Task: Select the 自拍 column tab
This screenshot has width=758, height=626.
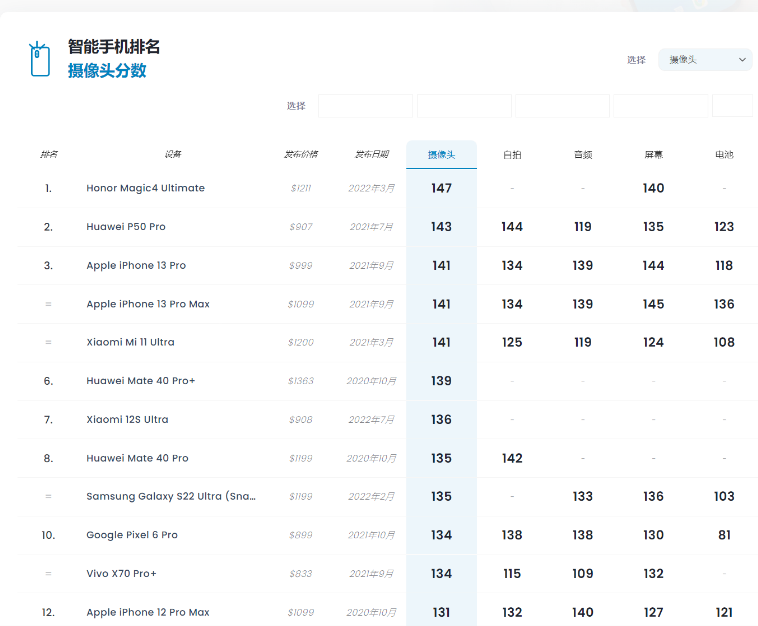Action: (x=512, y=155)
